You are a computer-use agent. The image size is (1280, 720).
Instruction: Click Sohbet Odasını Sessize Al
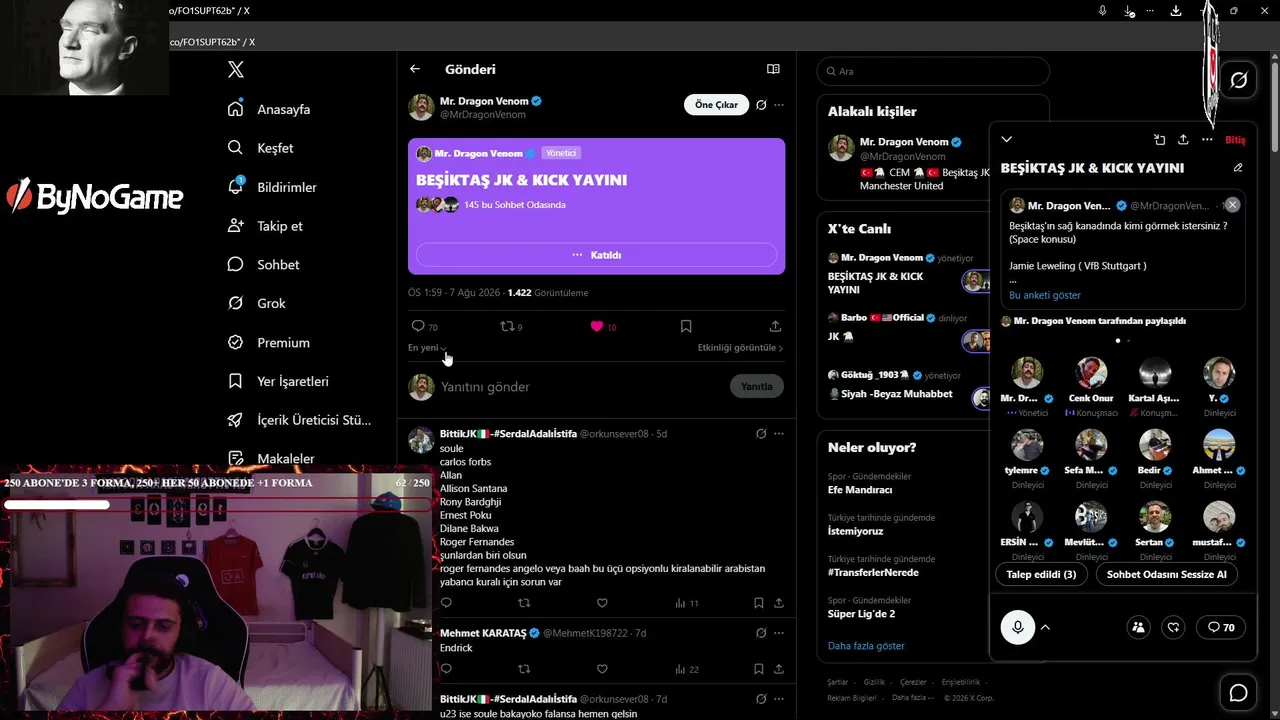click(x=1166, y=574)
